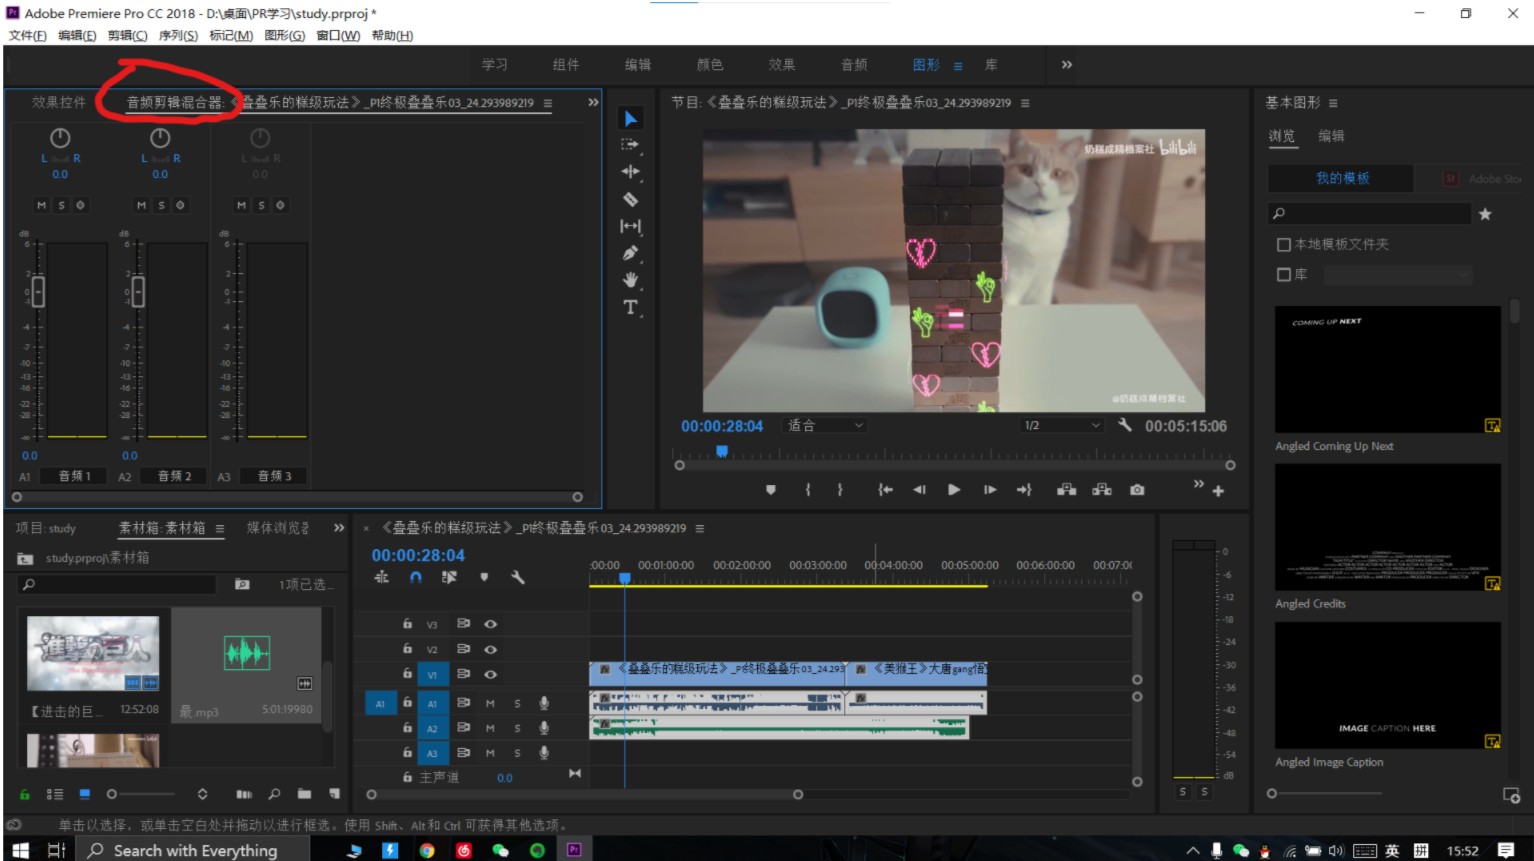Viewport: 1534px width, 861px height.
Task: Select the Track Select Forward tool
Action: (x=630, y=145)
